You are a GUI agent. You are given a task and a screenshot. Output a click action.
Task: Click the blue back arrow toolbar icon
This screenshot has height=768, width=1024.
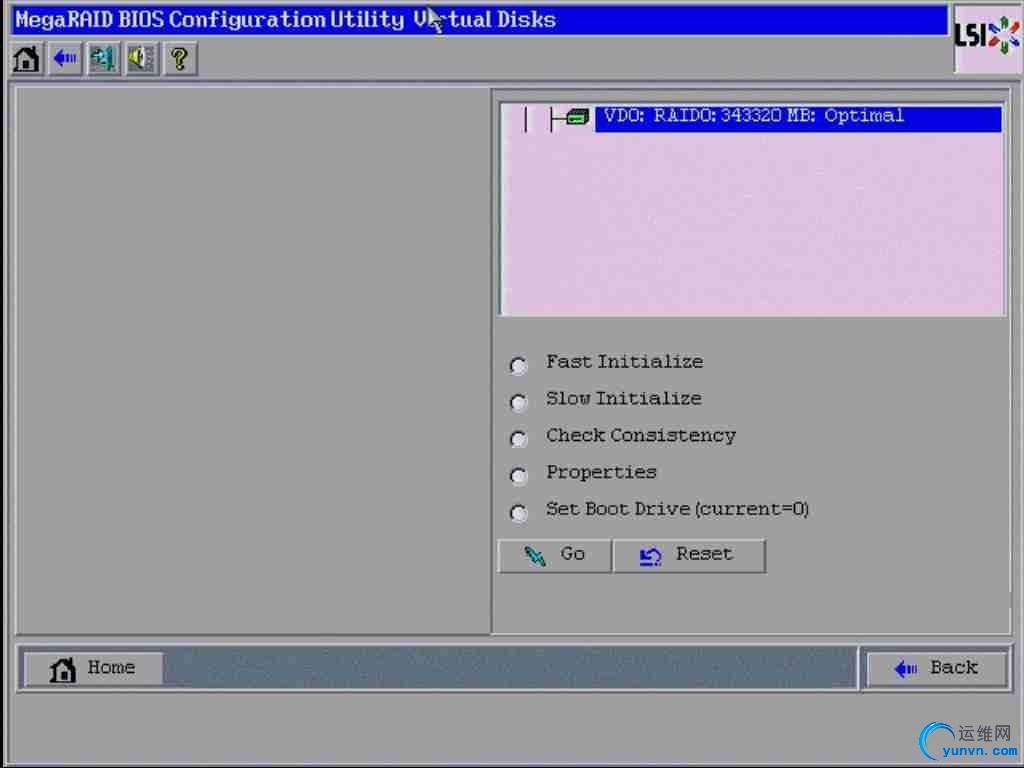click(65, 59)
